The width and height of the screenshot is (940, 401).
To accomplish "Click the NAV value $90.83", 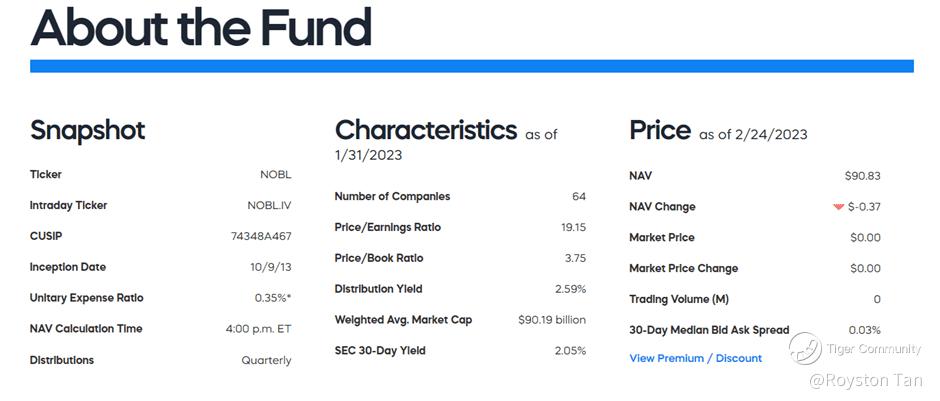I will click(862, 176).
